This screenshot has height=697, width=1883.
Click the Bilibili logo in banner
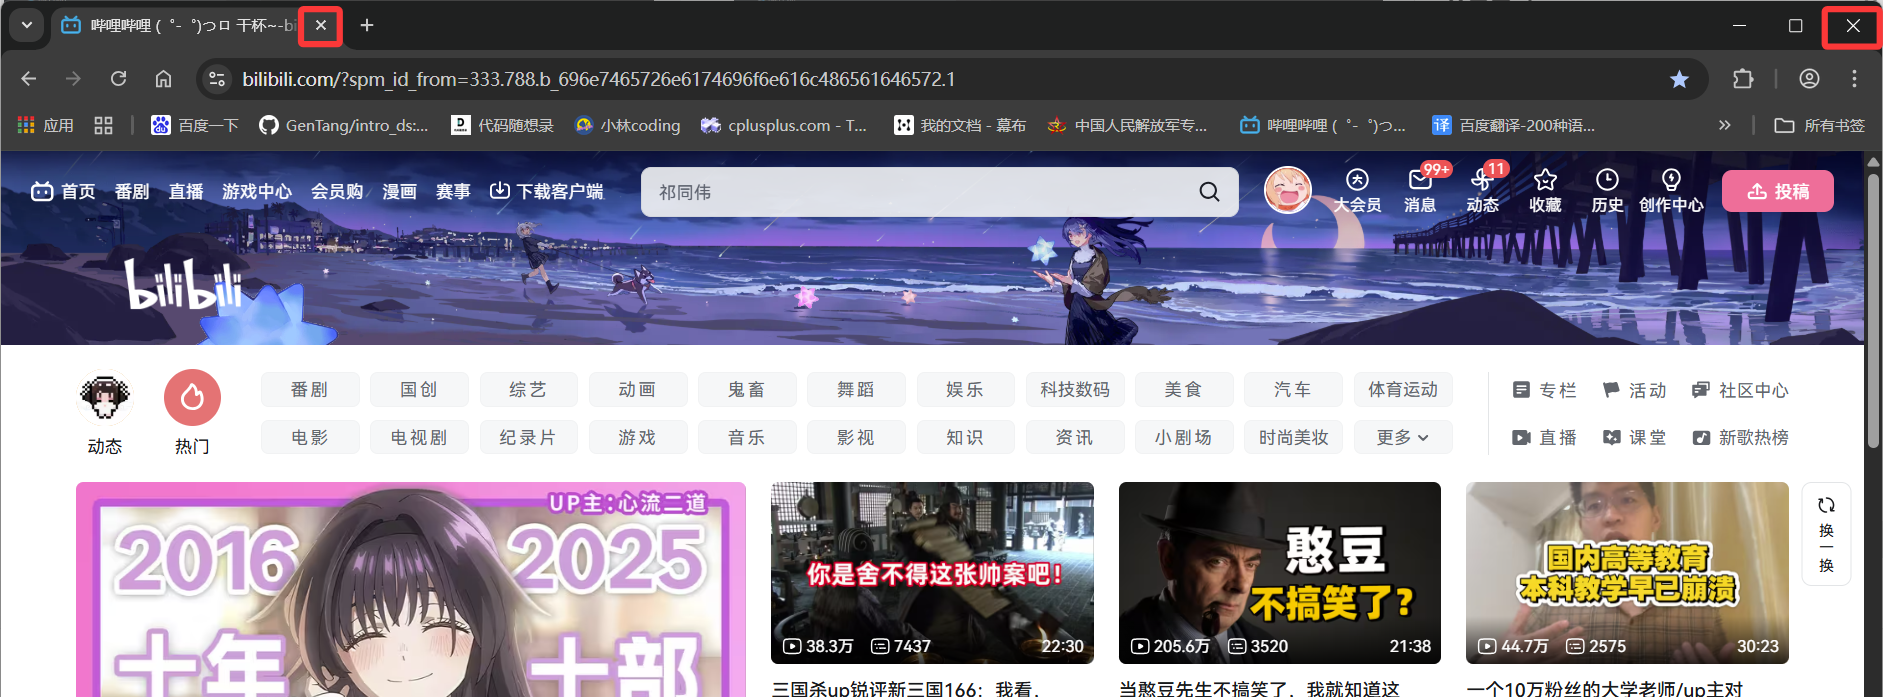(183, 285)
